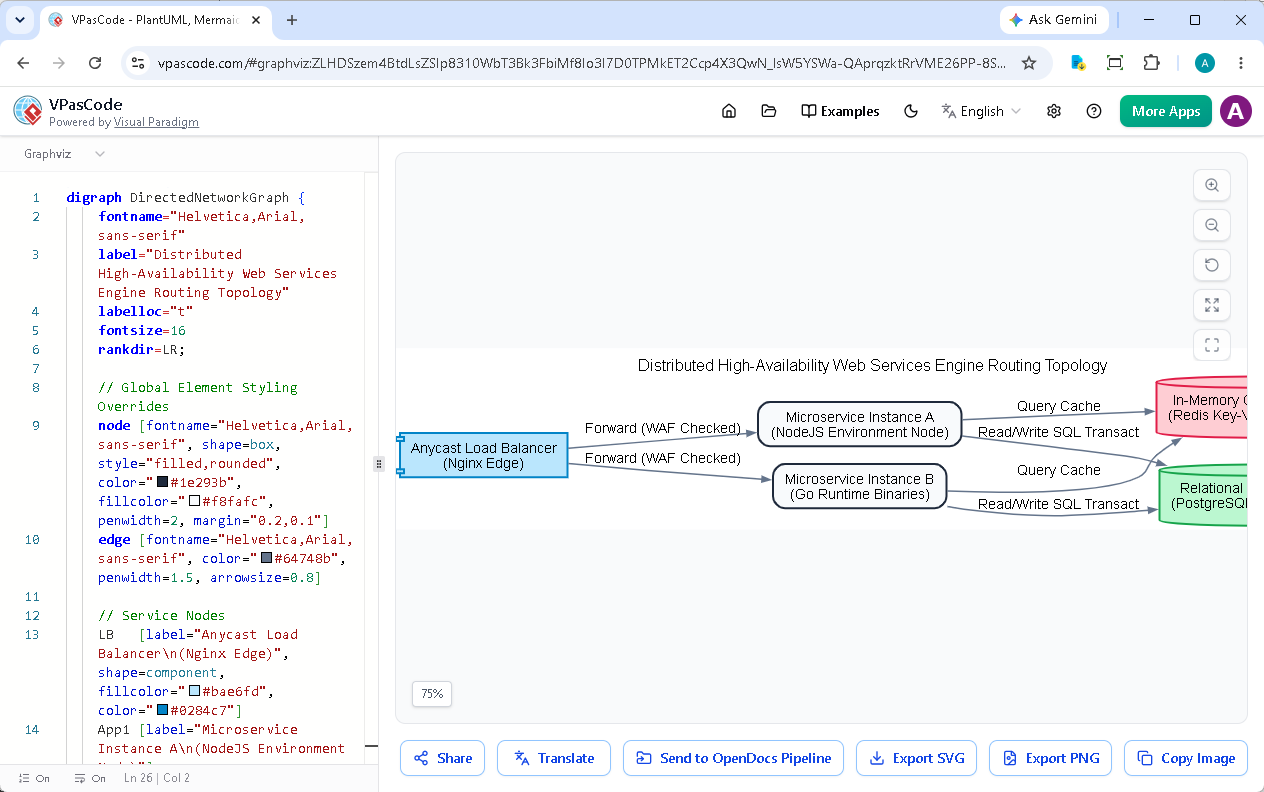Open the site information icon in address bar

(x=138, y=63)
